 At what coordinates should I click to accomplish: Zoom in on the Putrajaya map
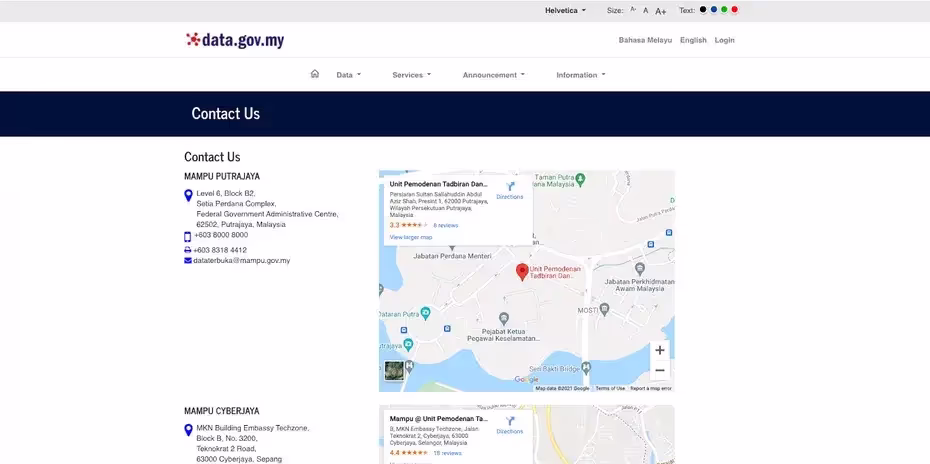point(659,350)
